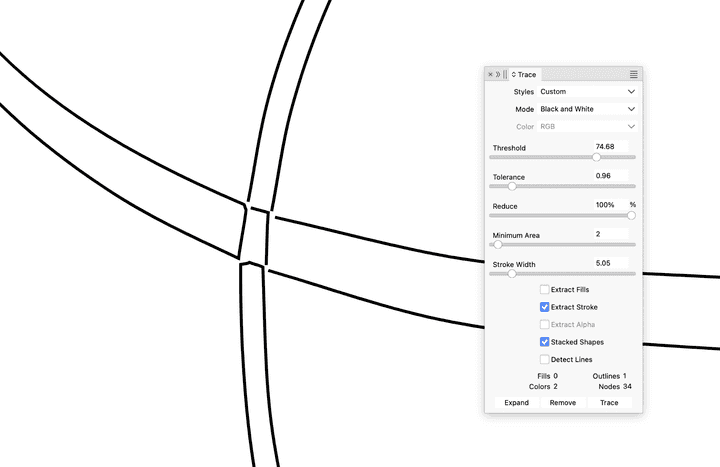Enable the Detect Lines checkbox
720x467 pixels.
[x=544, y=359]
